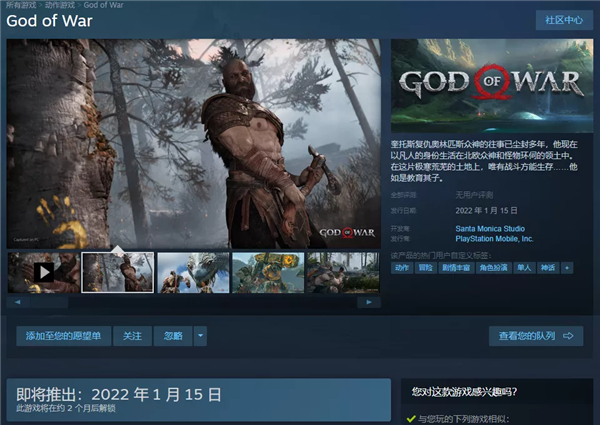Click the right arrow of thumbnail scroller
The image size is (600, 425).
(x=369, y=302)
